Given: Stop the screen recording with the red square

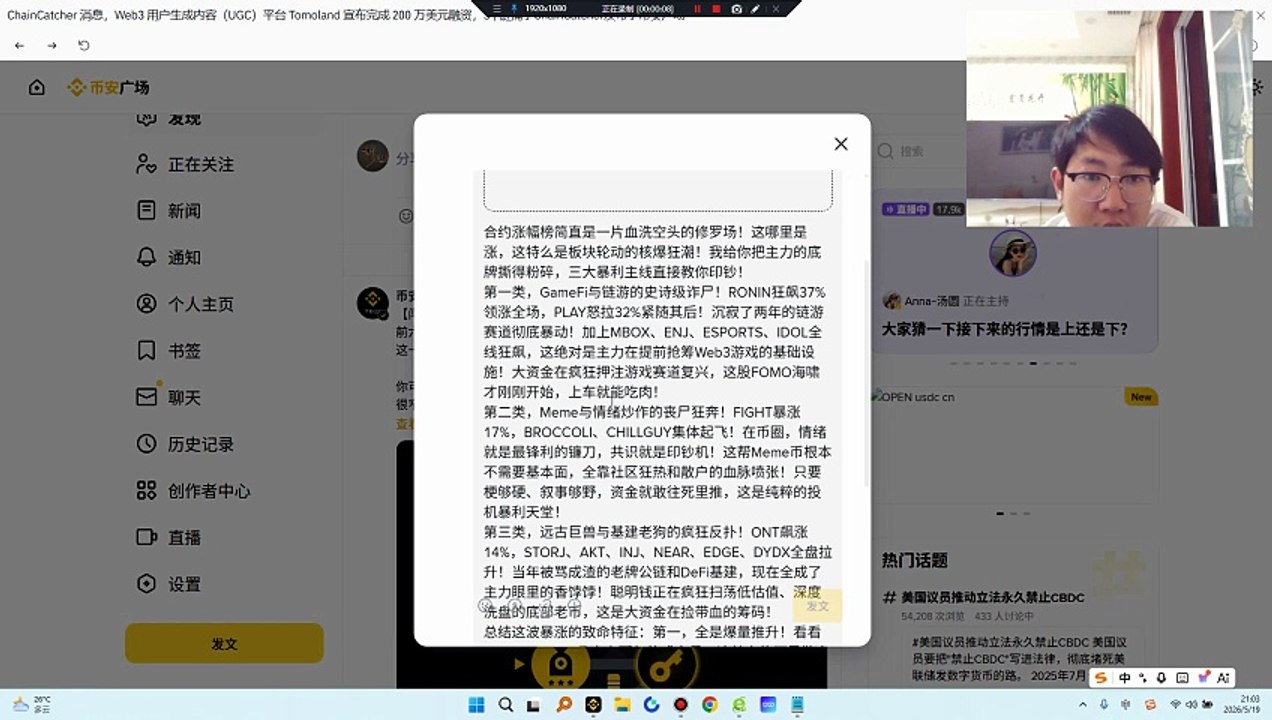Looking at the screenshot, I should [716, 8].
